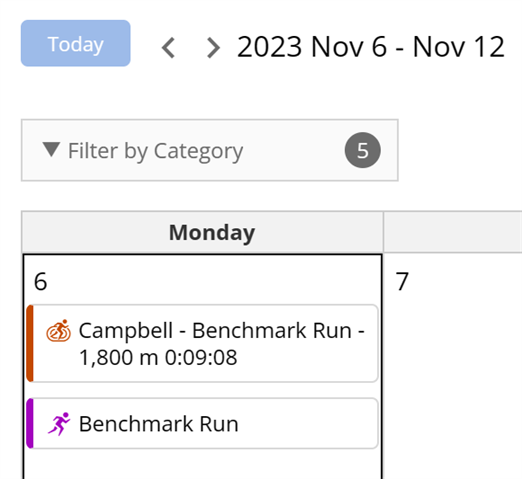Open the Filter by Category panel
Screen dimensions: 522x479
(210, 150)
